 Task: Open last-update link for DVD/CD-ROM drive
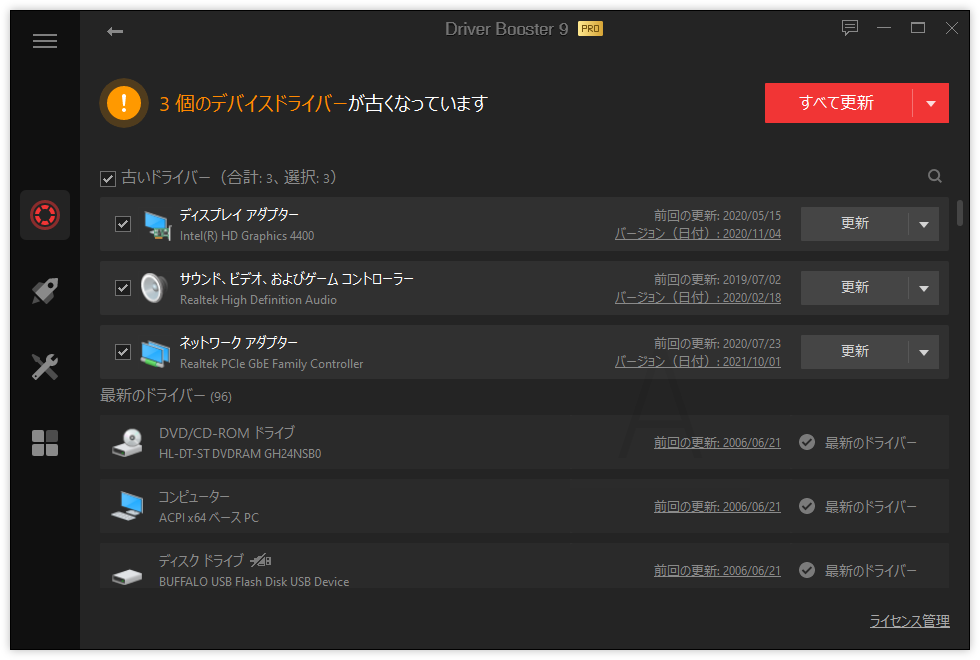(717, 442)
